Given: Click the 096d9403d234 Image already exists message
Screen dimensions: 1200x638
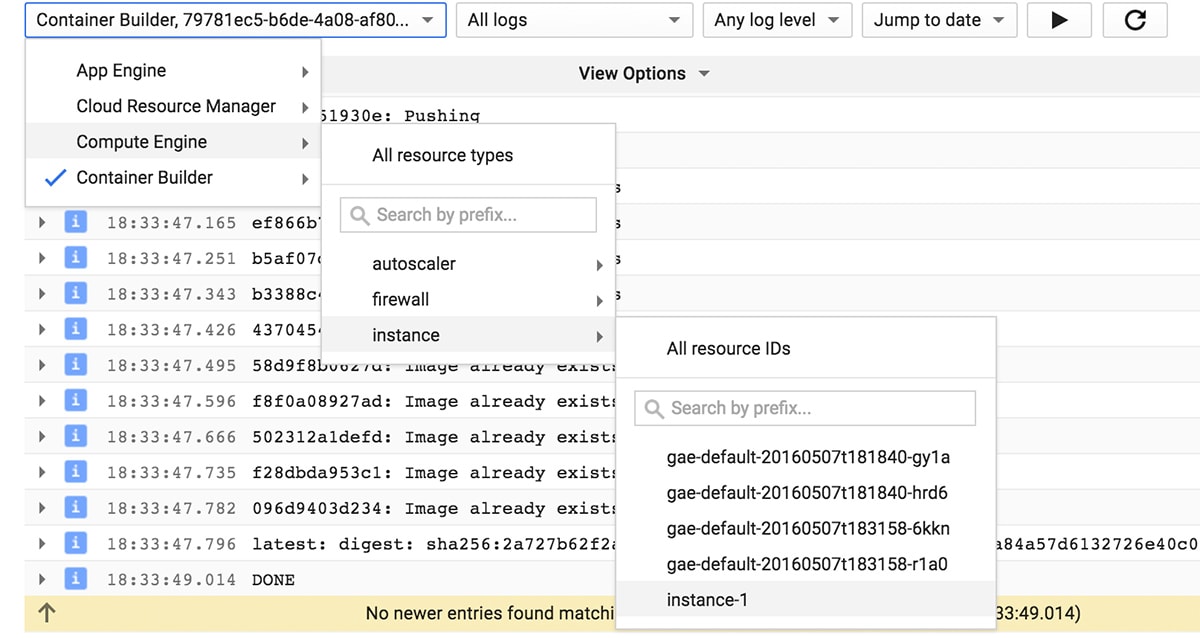Looking at the screenshot, I should pyautogui.click(x=433, y=508).
